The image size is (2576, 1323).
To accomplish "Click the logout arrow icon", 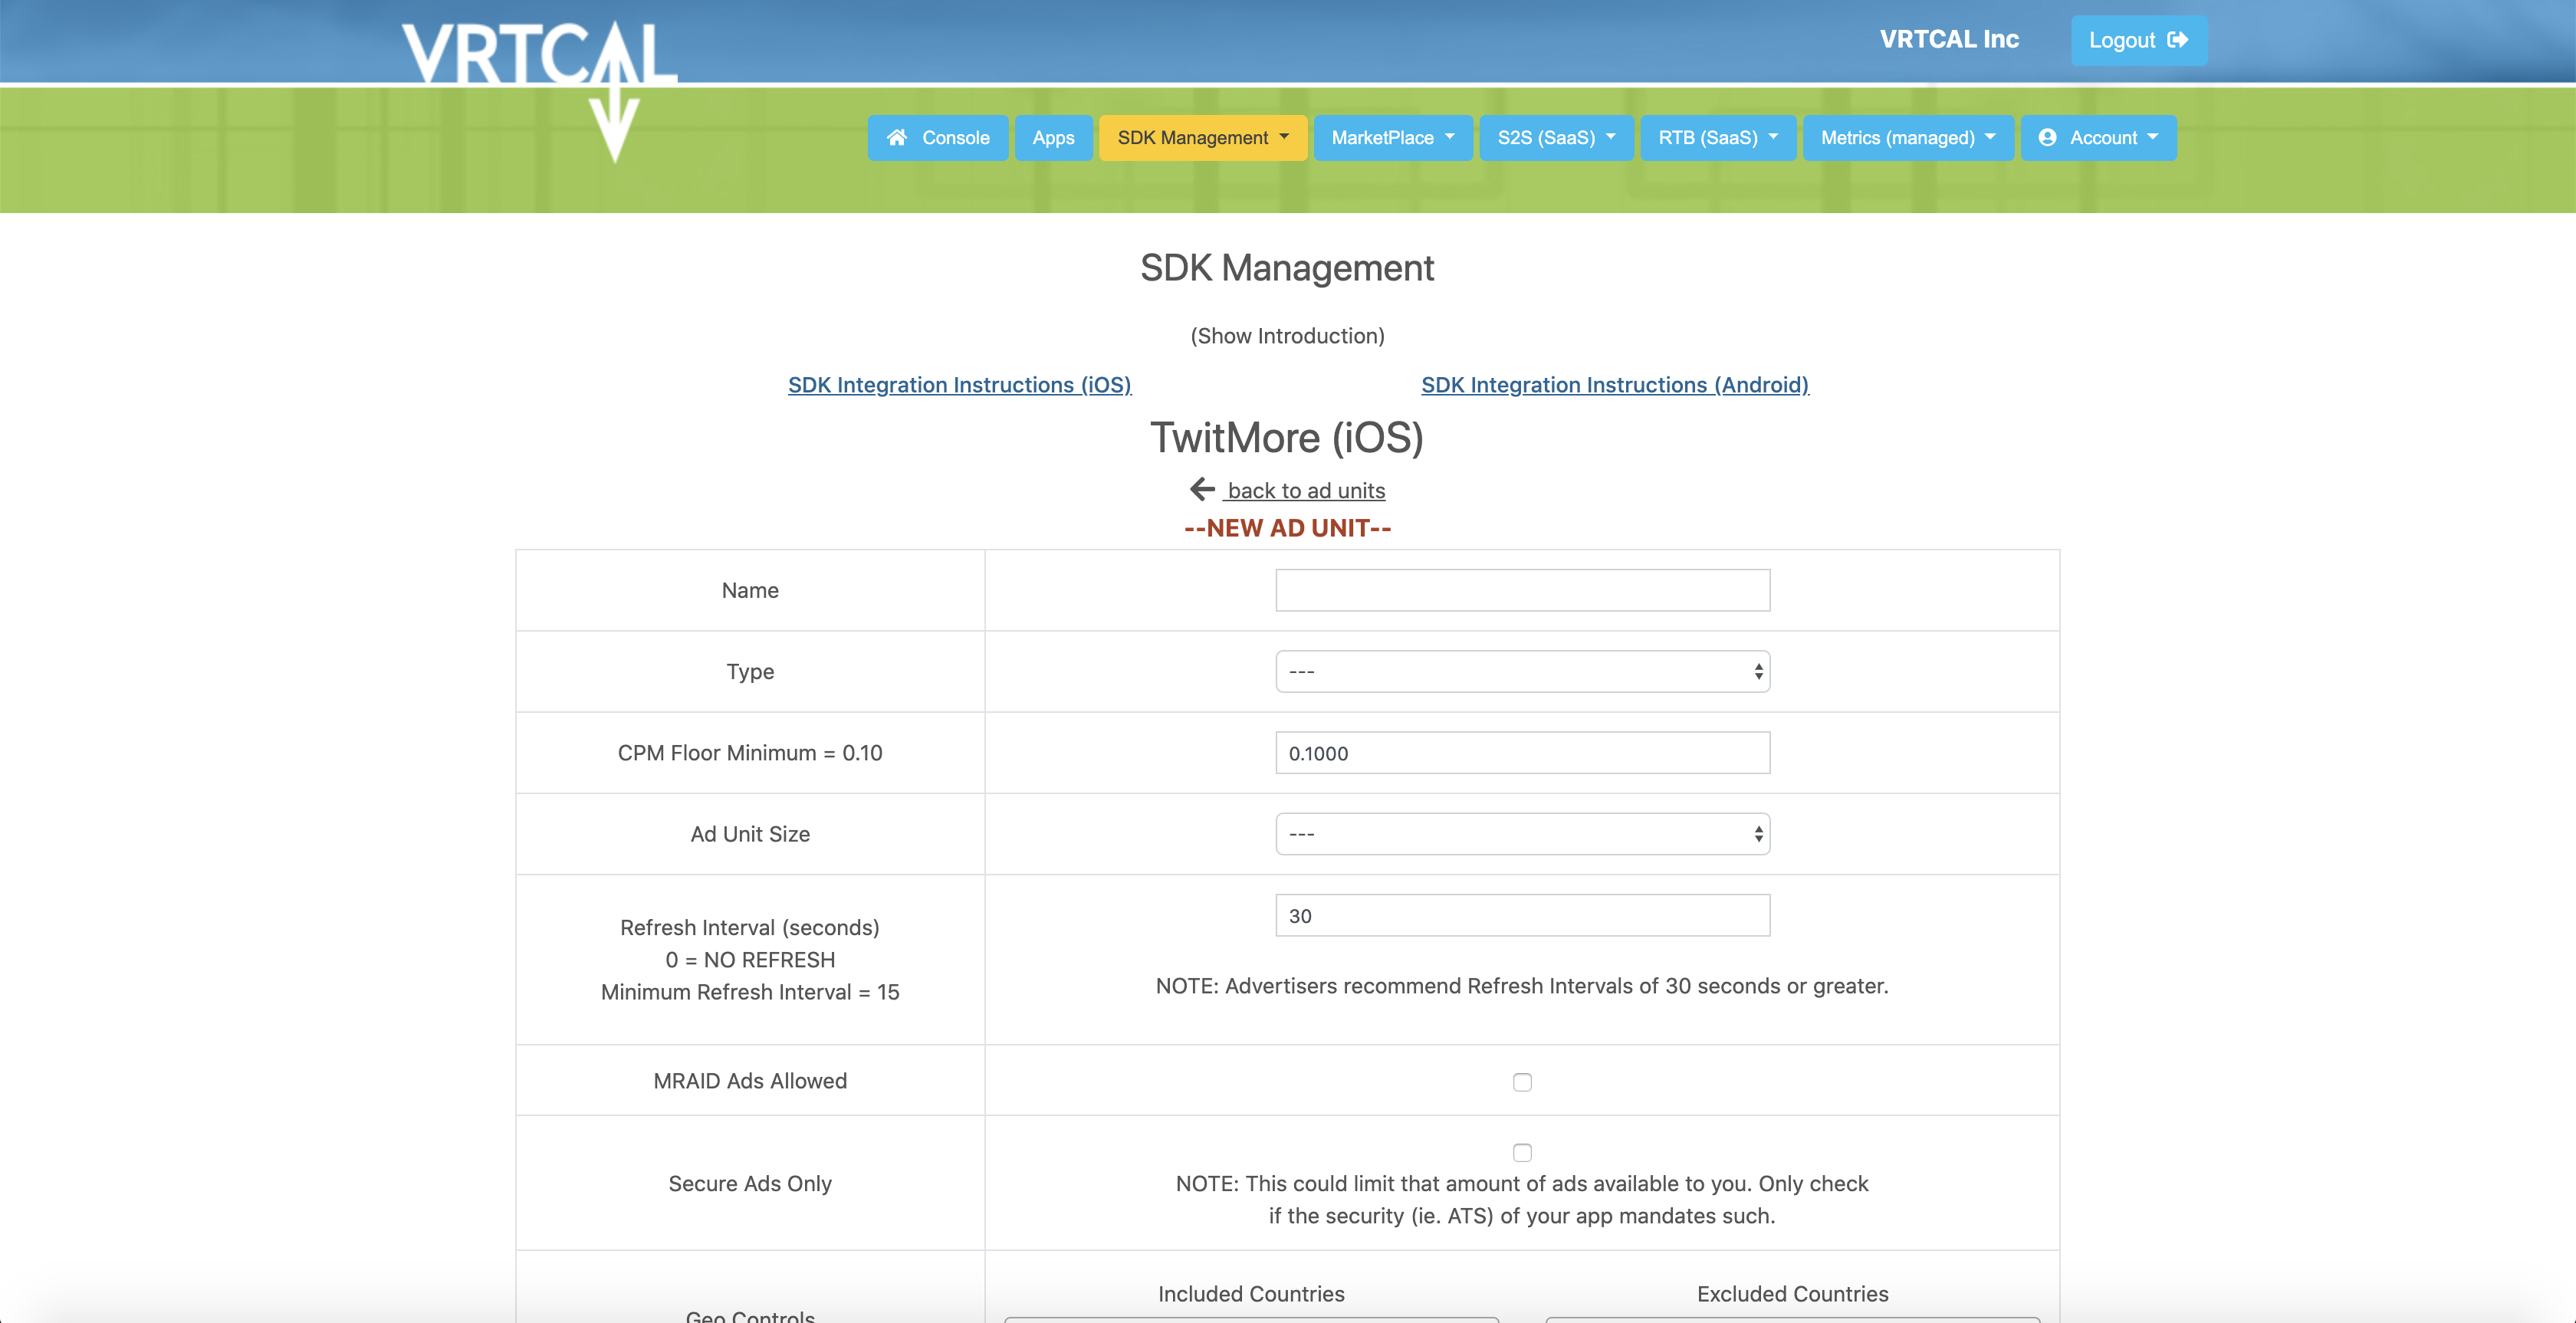I will point(2178,40).
